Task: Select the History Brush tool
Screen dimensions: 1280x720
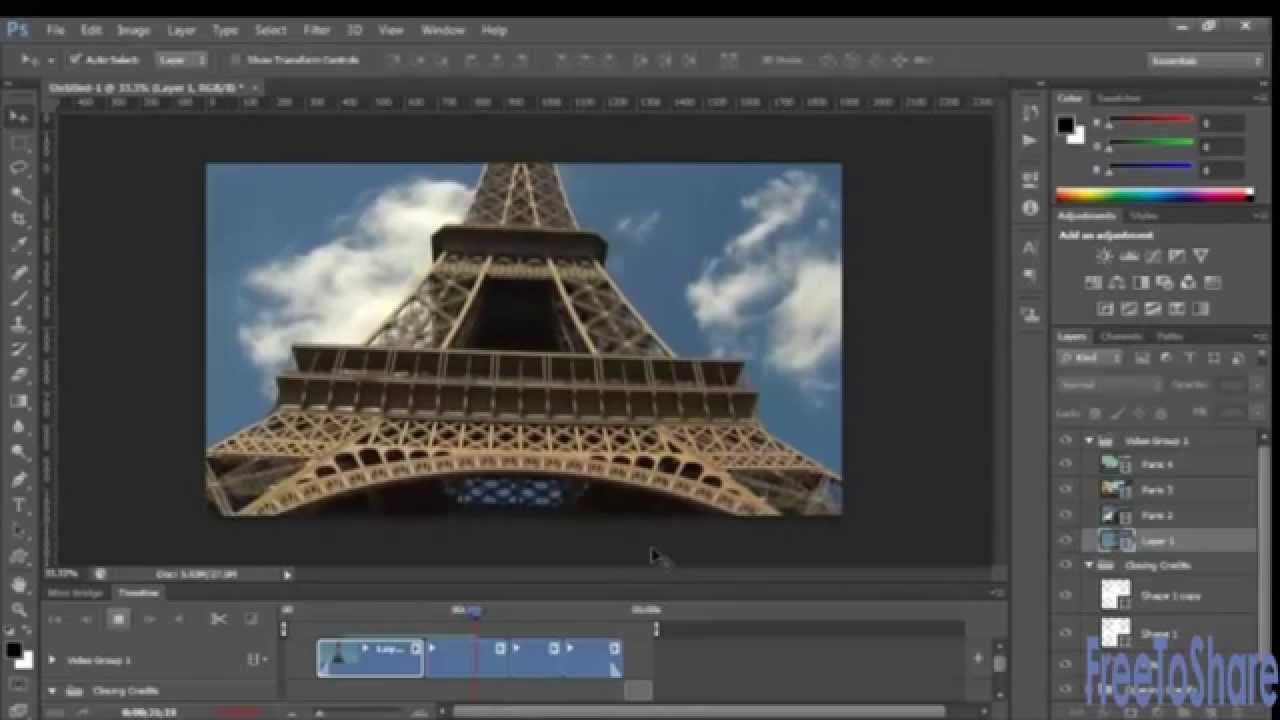Action: pyautogui.click(x=19, y=350)
